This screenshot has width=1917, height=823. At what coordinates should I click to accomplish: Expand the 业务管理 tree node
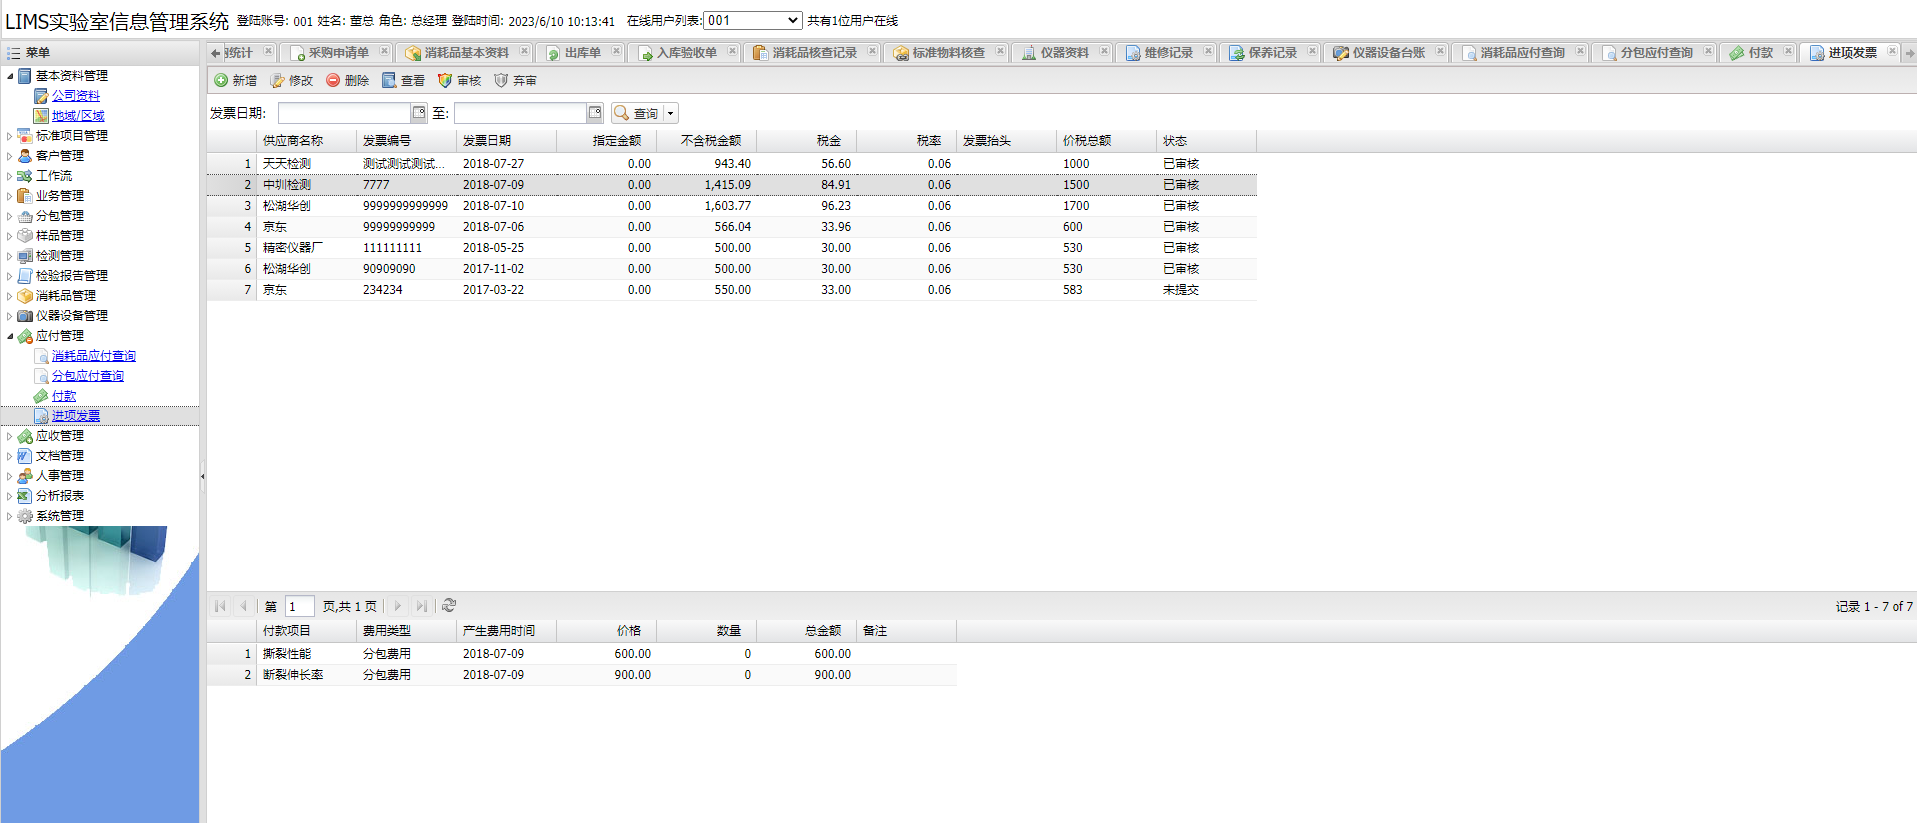(10, 196)
